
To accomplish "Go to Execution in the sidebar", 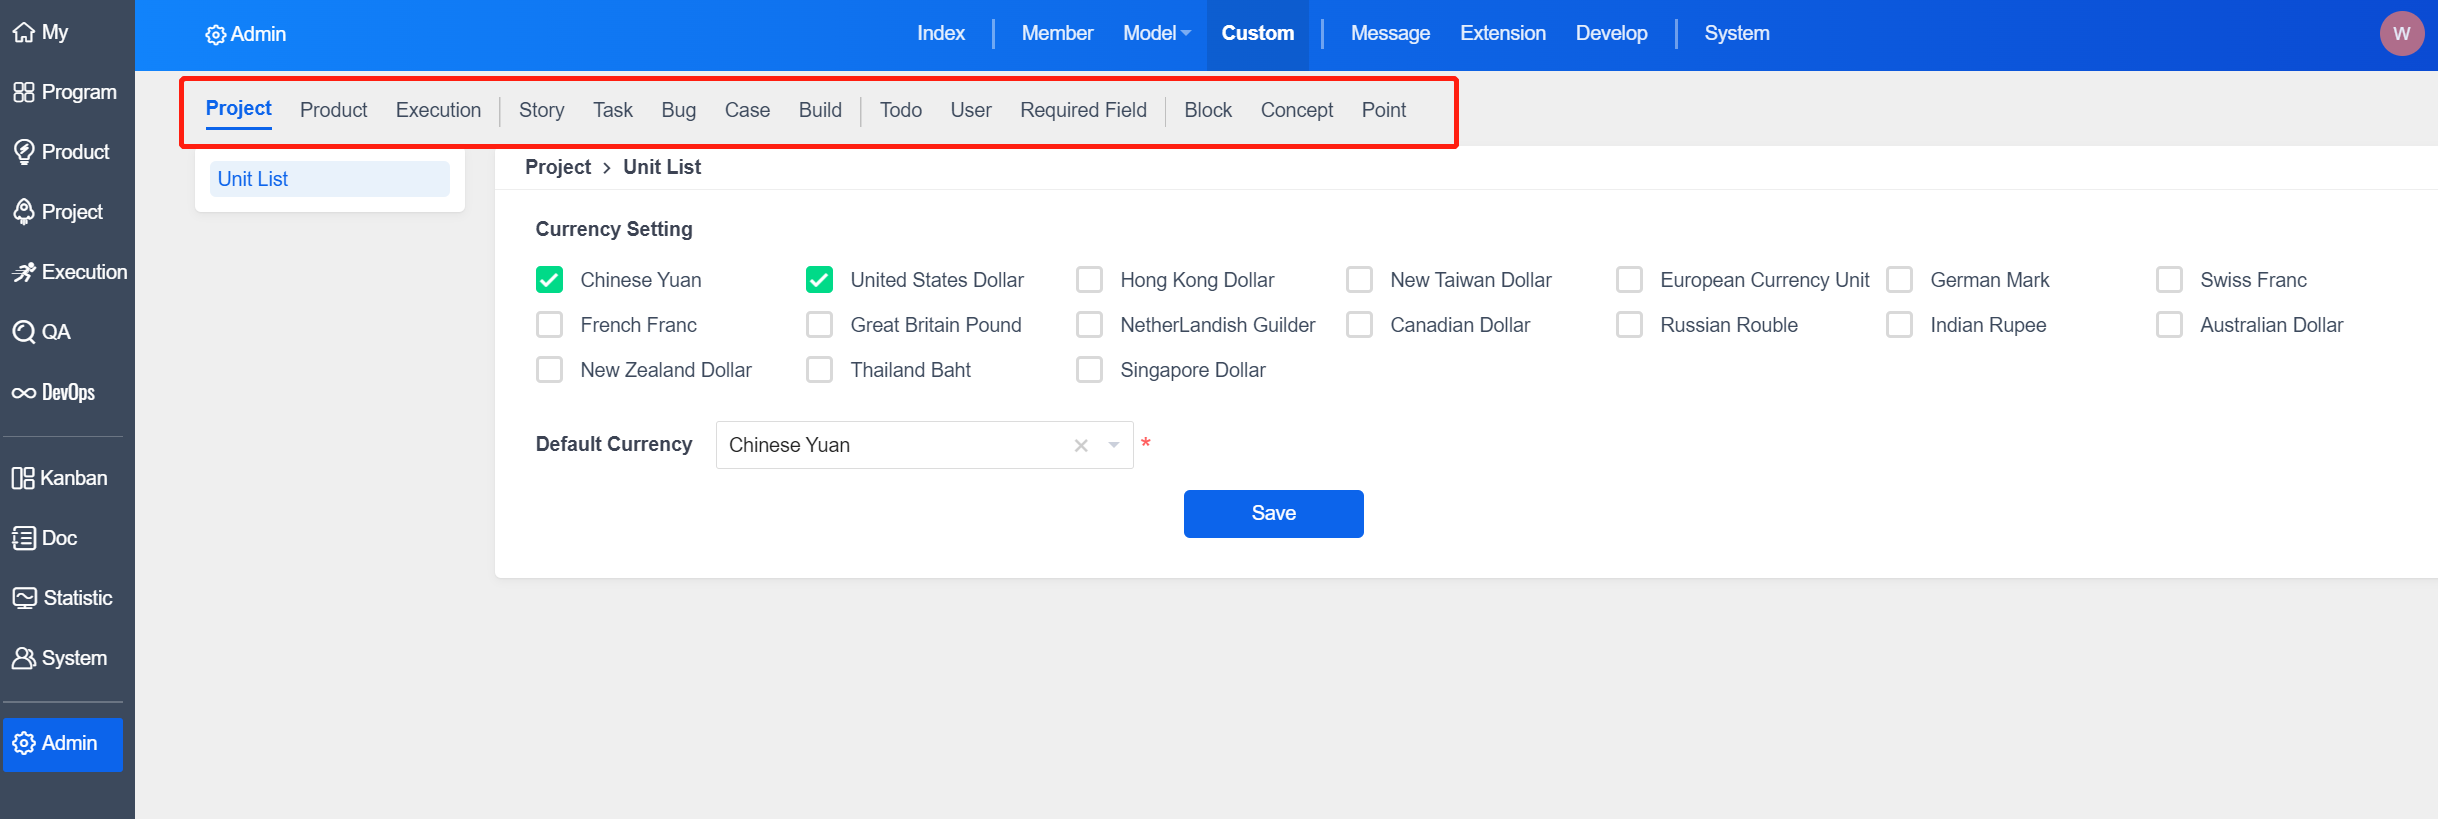I will point(24,272).
